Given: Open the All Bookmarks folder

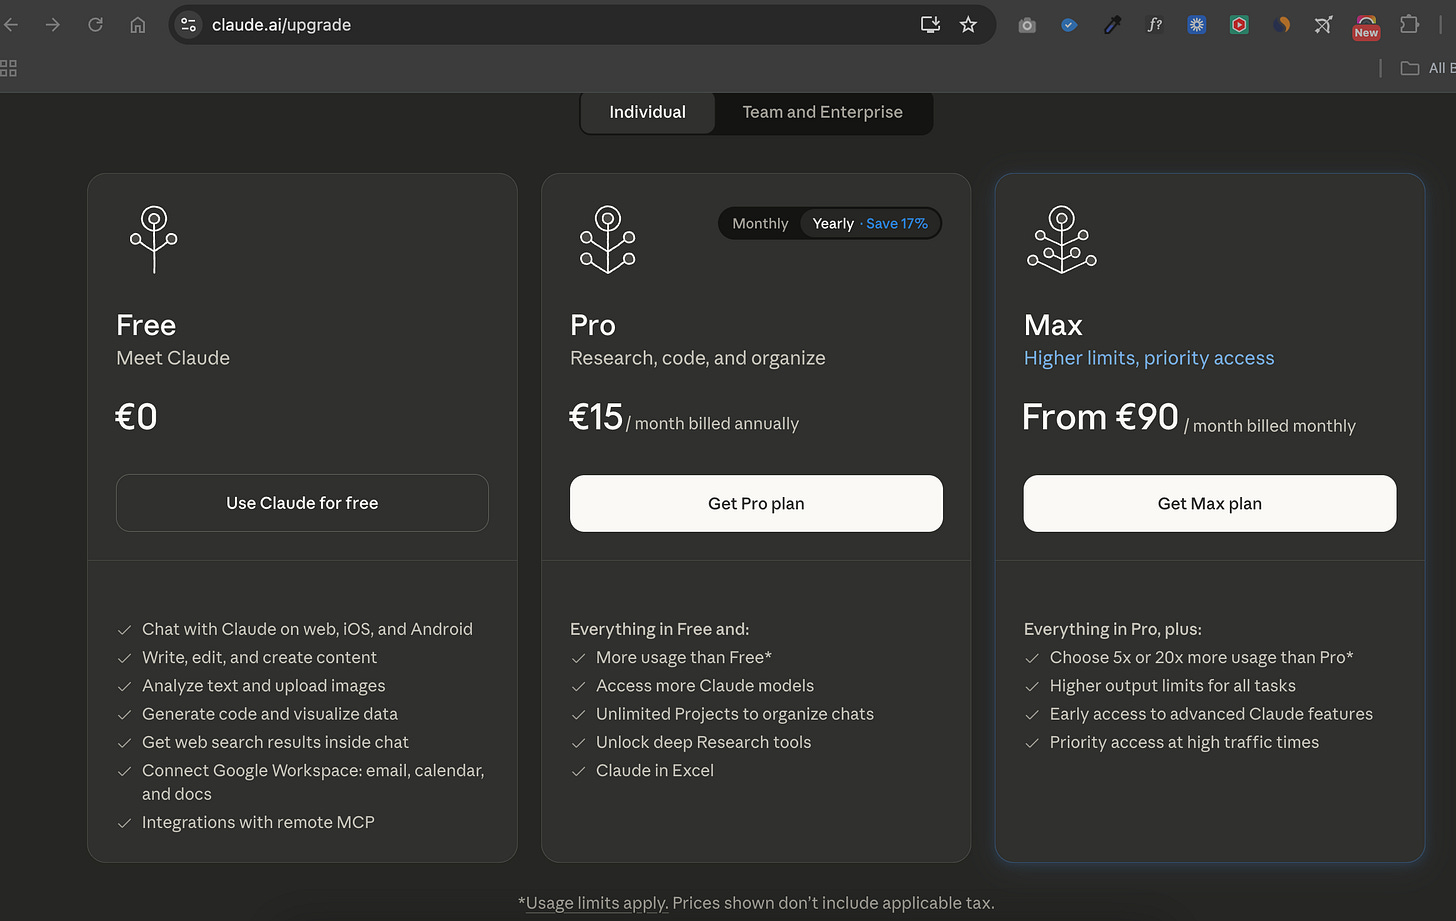Looking at the screenshot, I should tap(1428, 68).
